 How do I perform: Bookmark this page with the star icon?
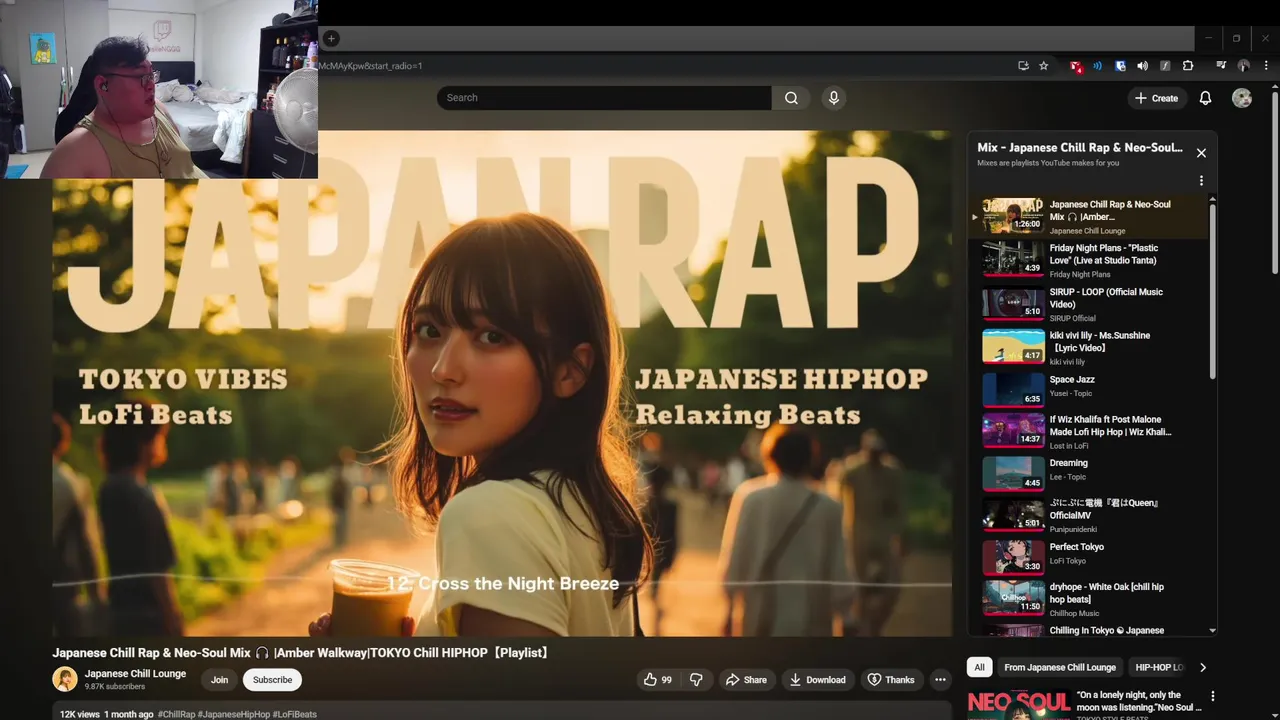pyautogui.click(x=1044, y=66)
